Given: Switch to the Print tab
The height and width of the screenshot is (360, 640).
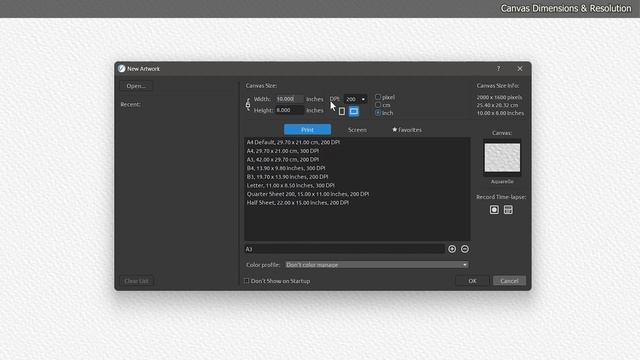Looking at the screenshot, I should point(307,129).
